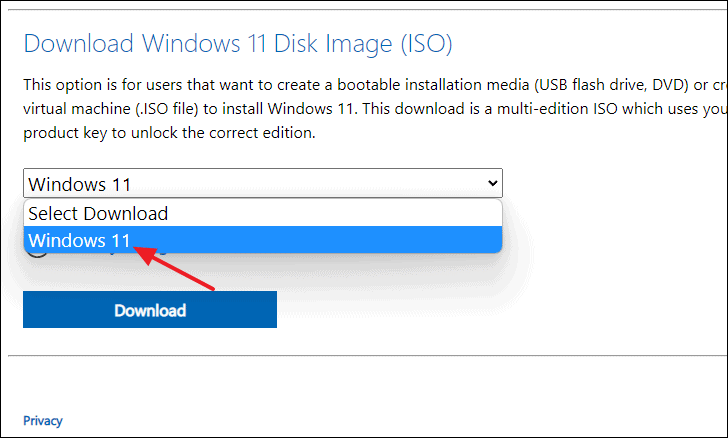The width and height of the screenshot is (728, 438).
Task: Click the "(ISO)" text in the heading
Action: click(x=426, y=43)
